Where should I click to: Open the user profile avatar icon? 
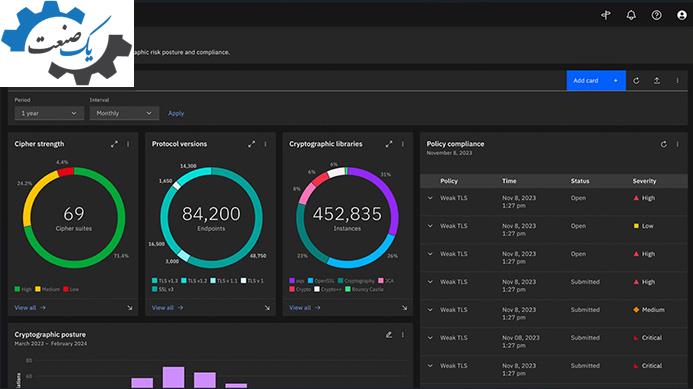click(682, 15)
